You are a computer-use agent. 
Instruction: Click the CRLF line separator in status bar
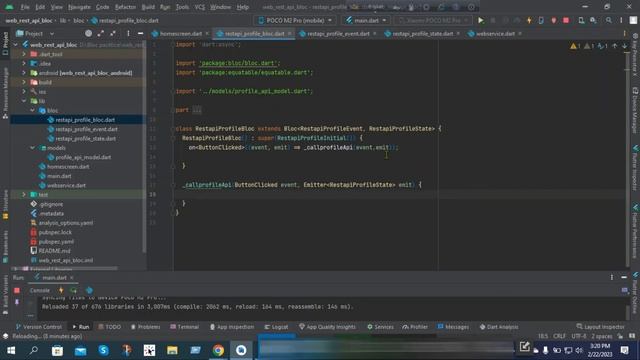pos(559,336)
